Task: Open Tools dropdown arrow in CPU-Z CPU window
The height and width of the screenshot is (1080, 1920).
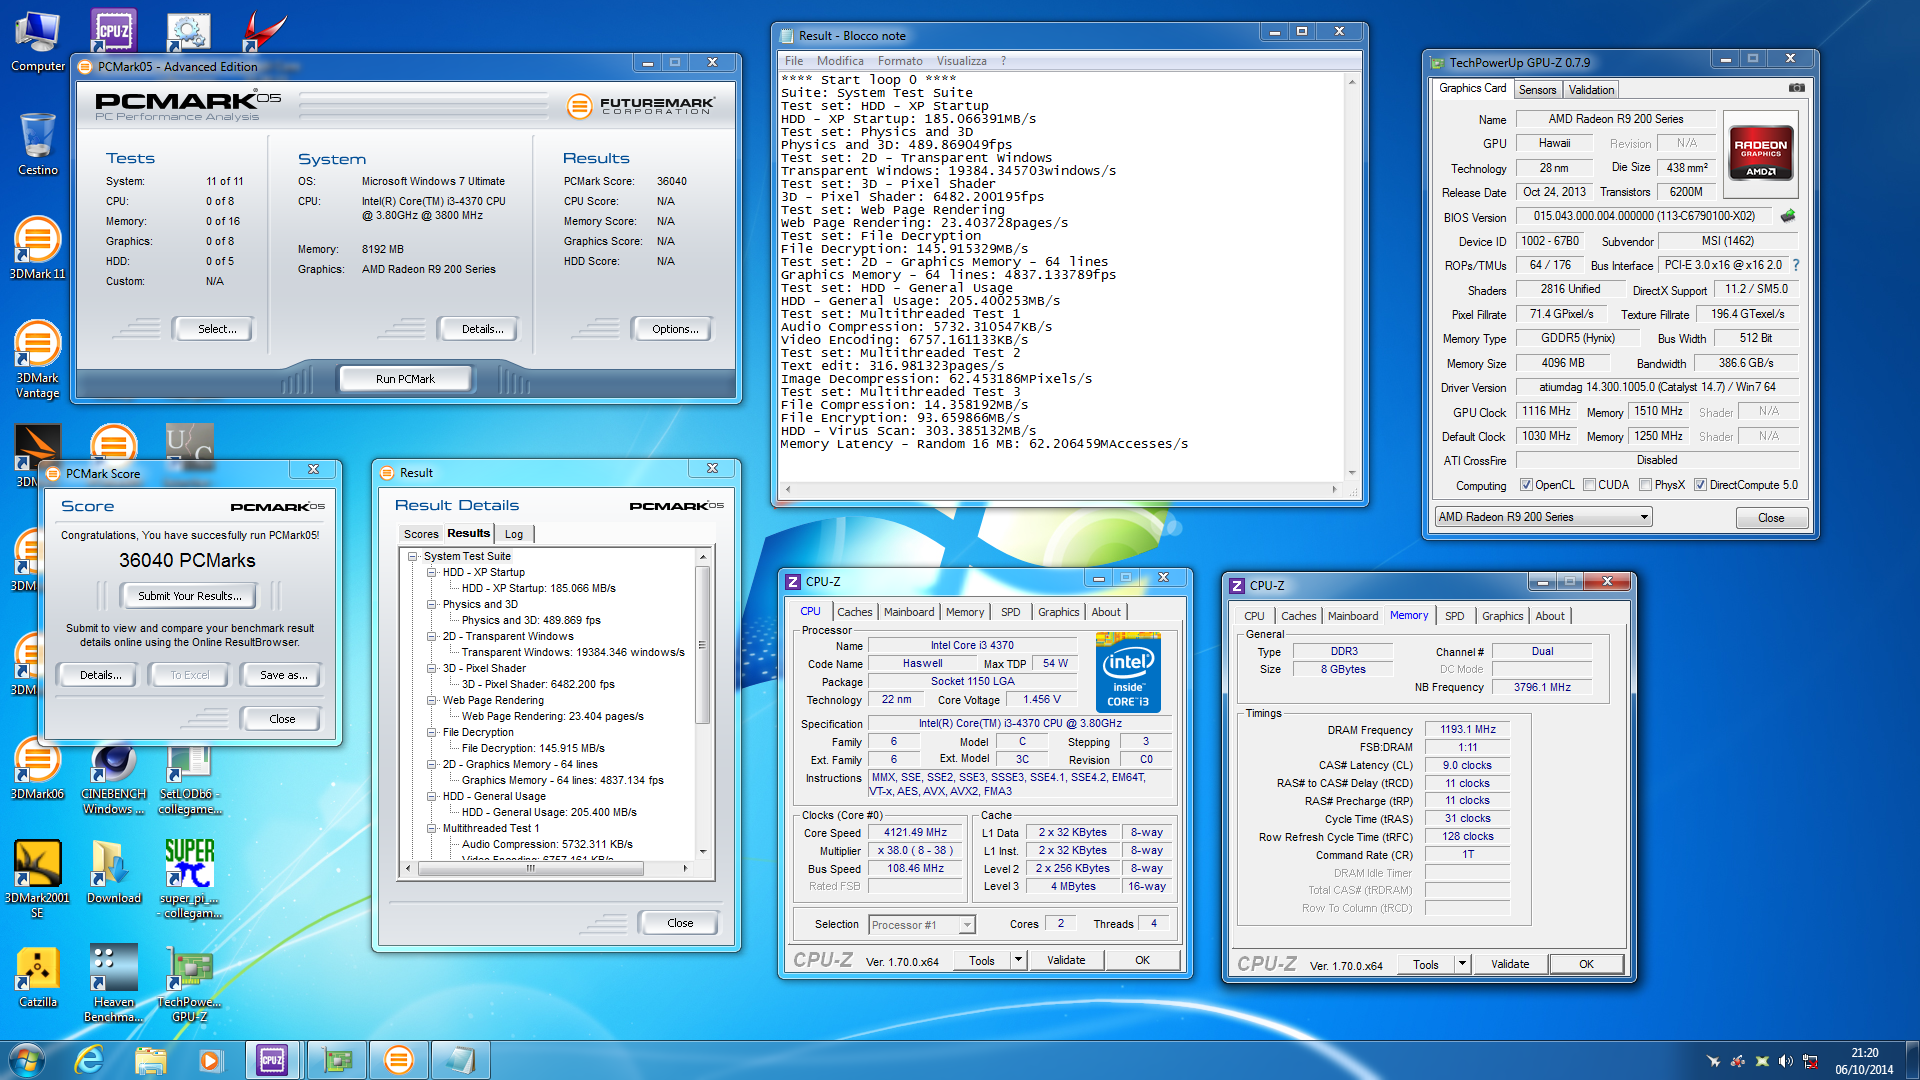Action: coord(1018,960)
